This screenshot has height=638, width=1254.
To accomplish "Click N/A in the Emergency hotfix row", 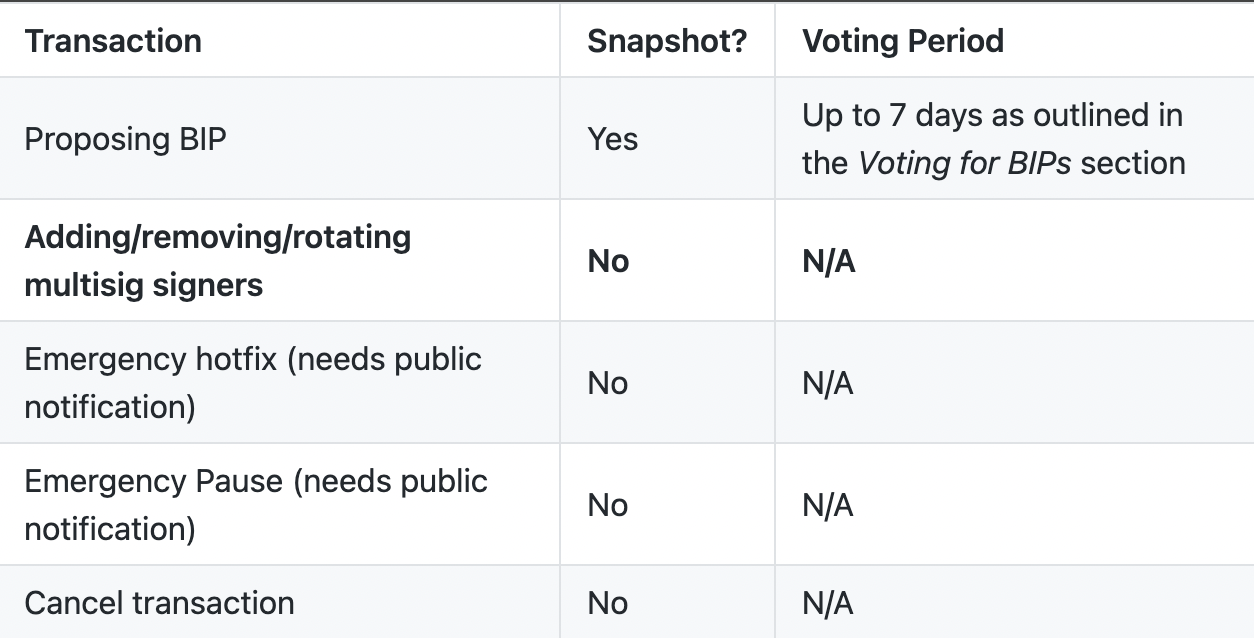I will click(828, 383).
